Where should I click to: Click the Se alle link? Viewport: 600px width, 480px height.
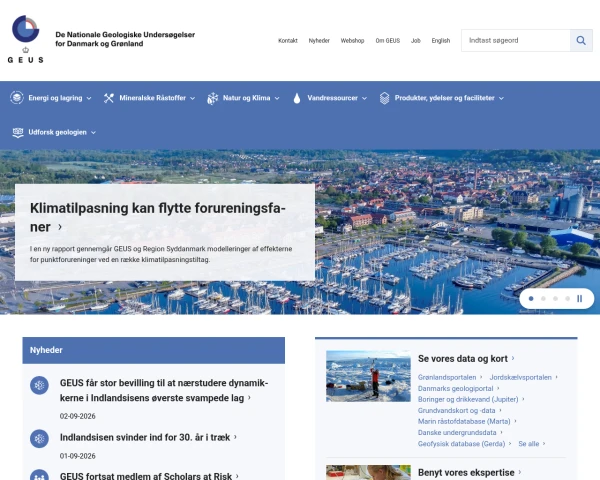(529, 444)
